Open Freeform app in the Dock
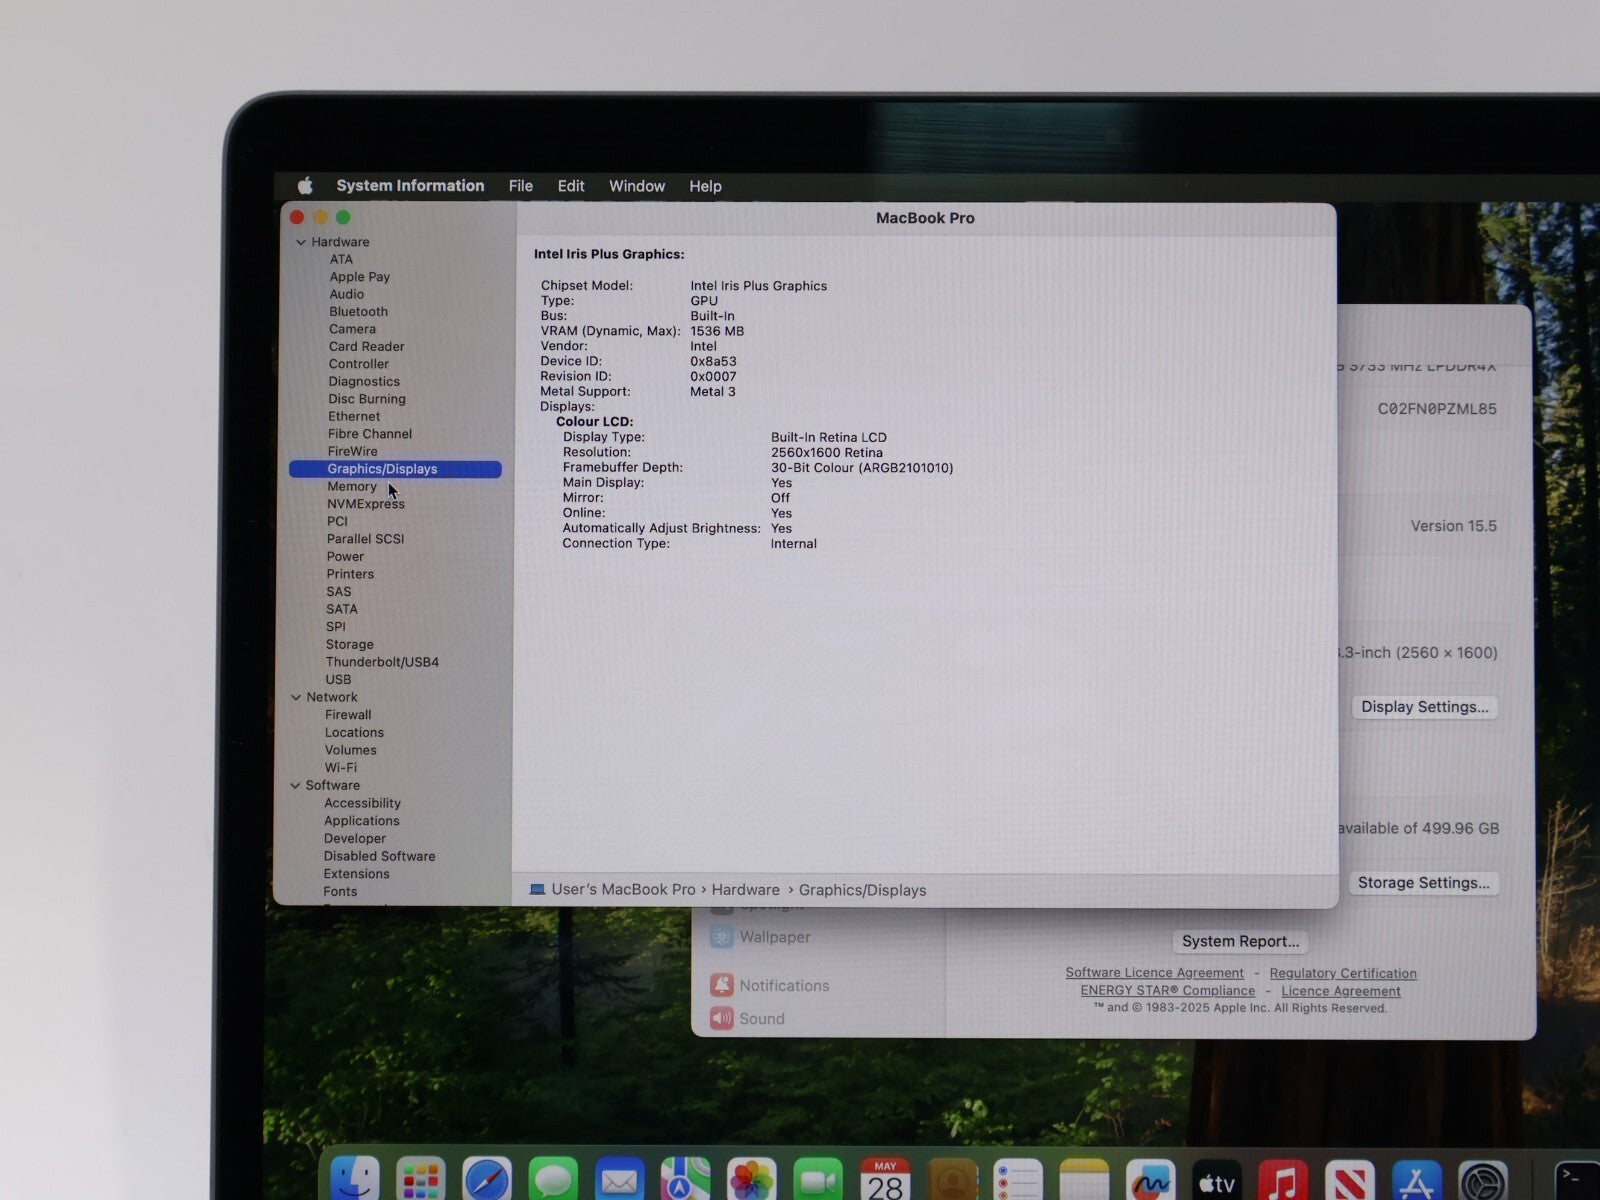 pos(1150,1180)
